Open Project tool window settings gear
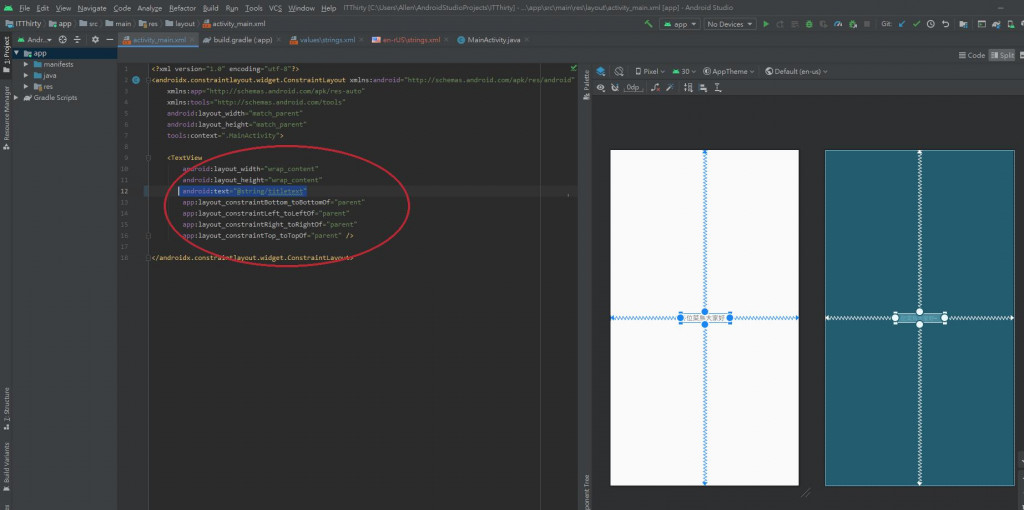The width and height of the screenshot is (1024, 510). click(95, 40)
